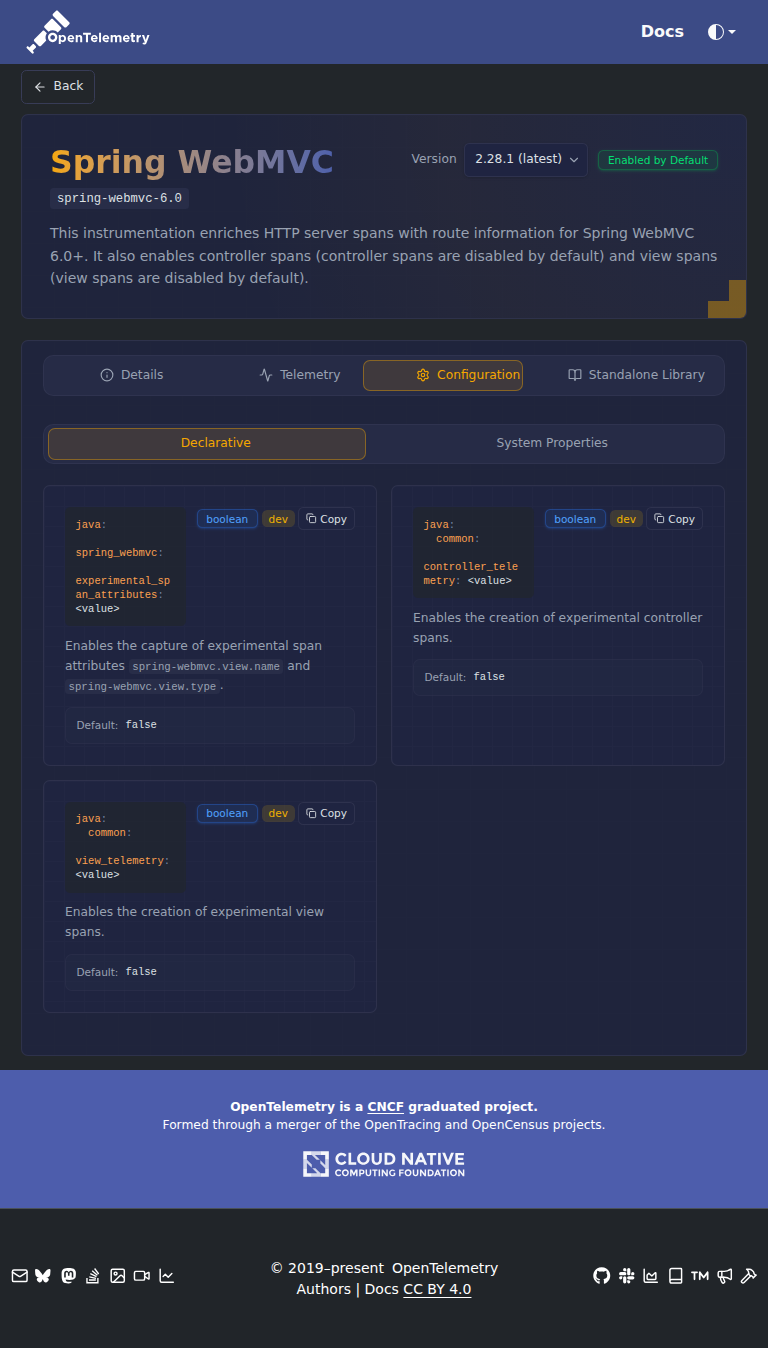Open the TM trademark icon in footer
The width and height of the screenshot is (768, 1348).
tap(700, 1276)
